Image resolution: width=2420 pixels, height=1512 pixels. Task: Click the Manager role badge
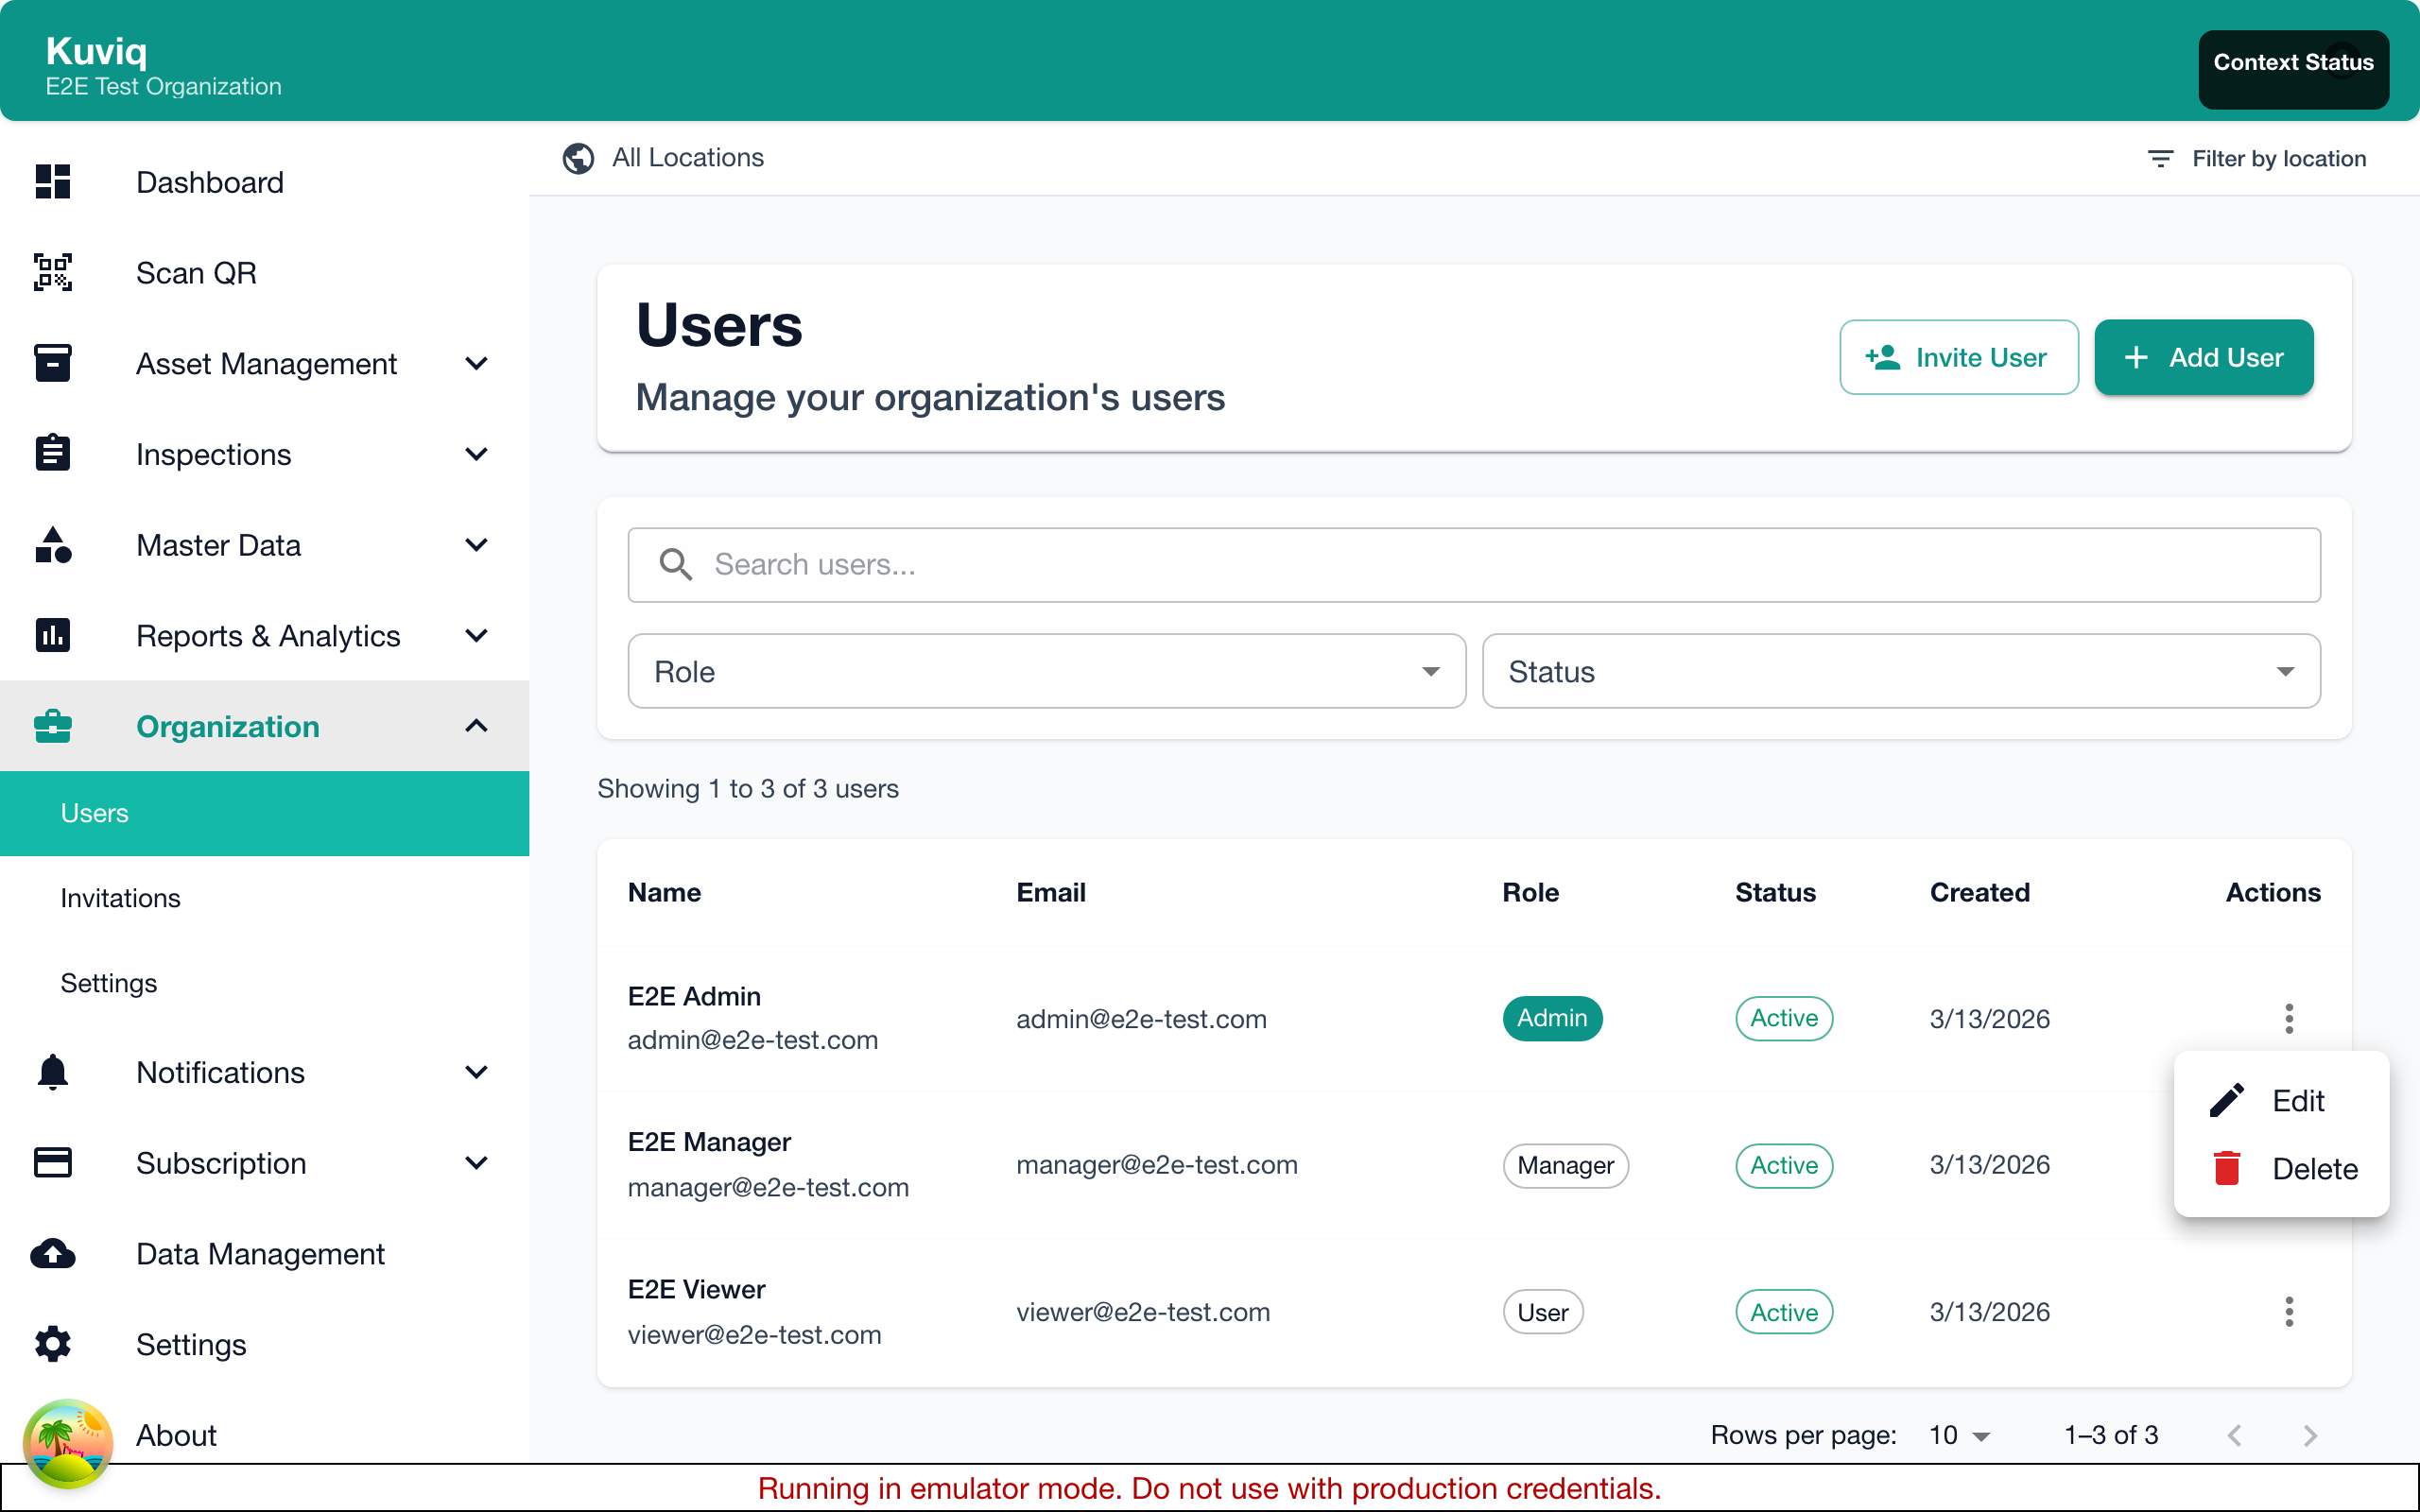pos(1565,1165)
